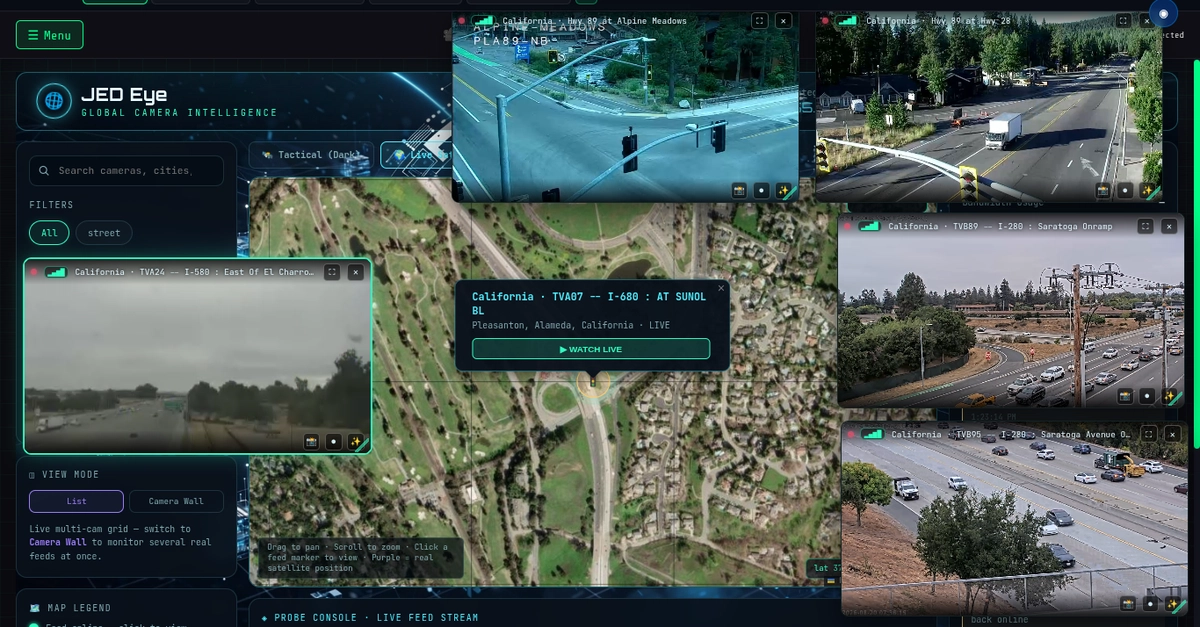Click the WATCH LIVE button
The image size is (1200, 627).
(x=591, y=349)
